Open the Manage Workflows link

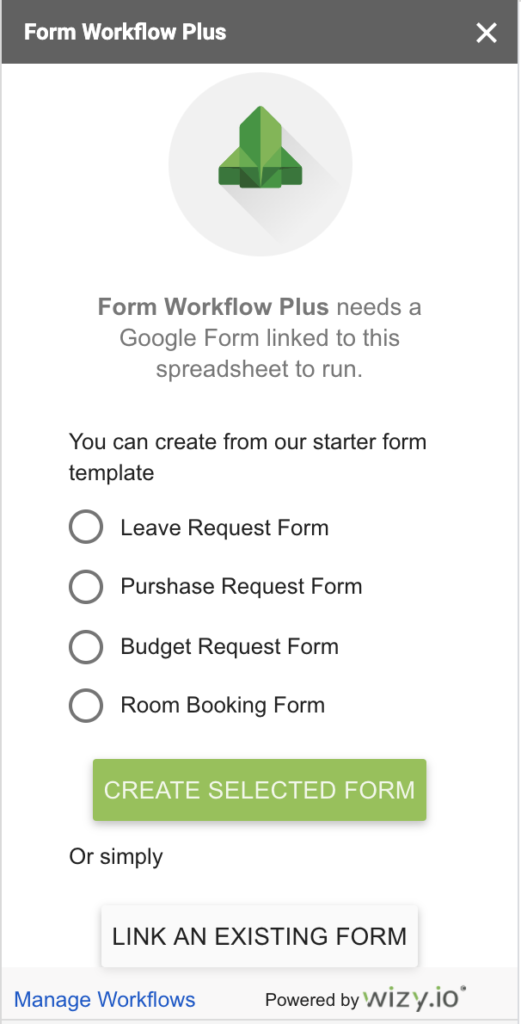click(104, 1000)
